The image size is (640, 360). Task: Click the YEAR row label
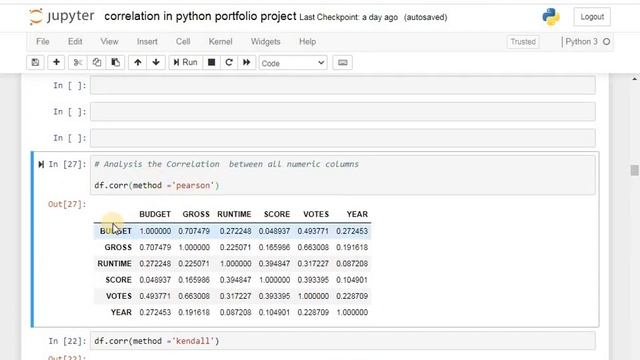(121, 313)
